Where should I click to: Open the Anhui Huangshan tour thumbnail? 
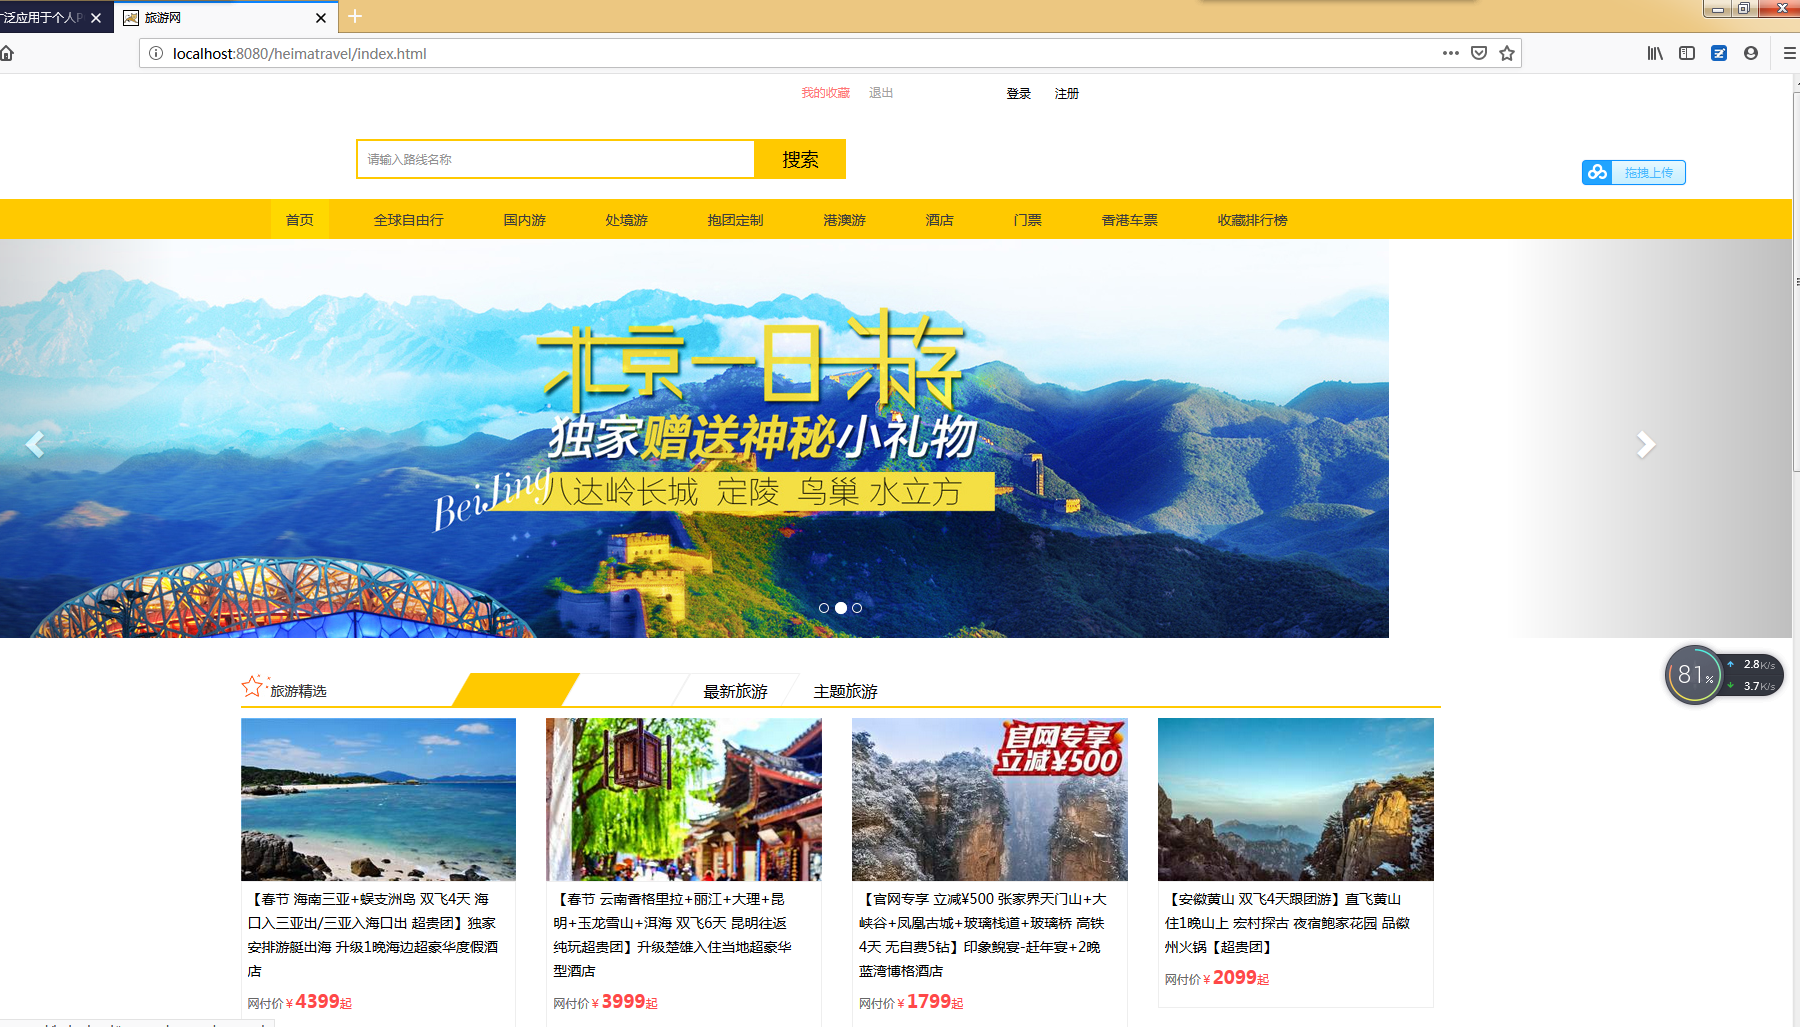(x=1296, y=799)
